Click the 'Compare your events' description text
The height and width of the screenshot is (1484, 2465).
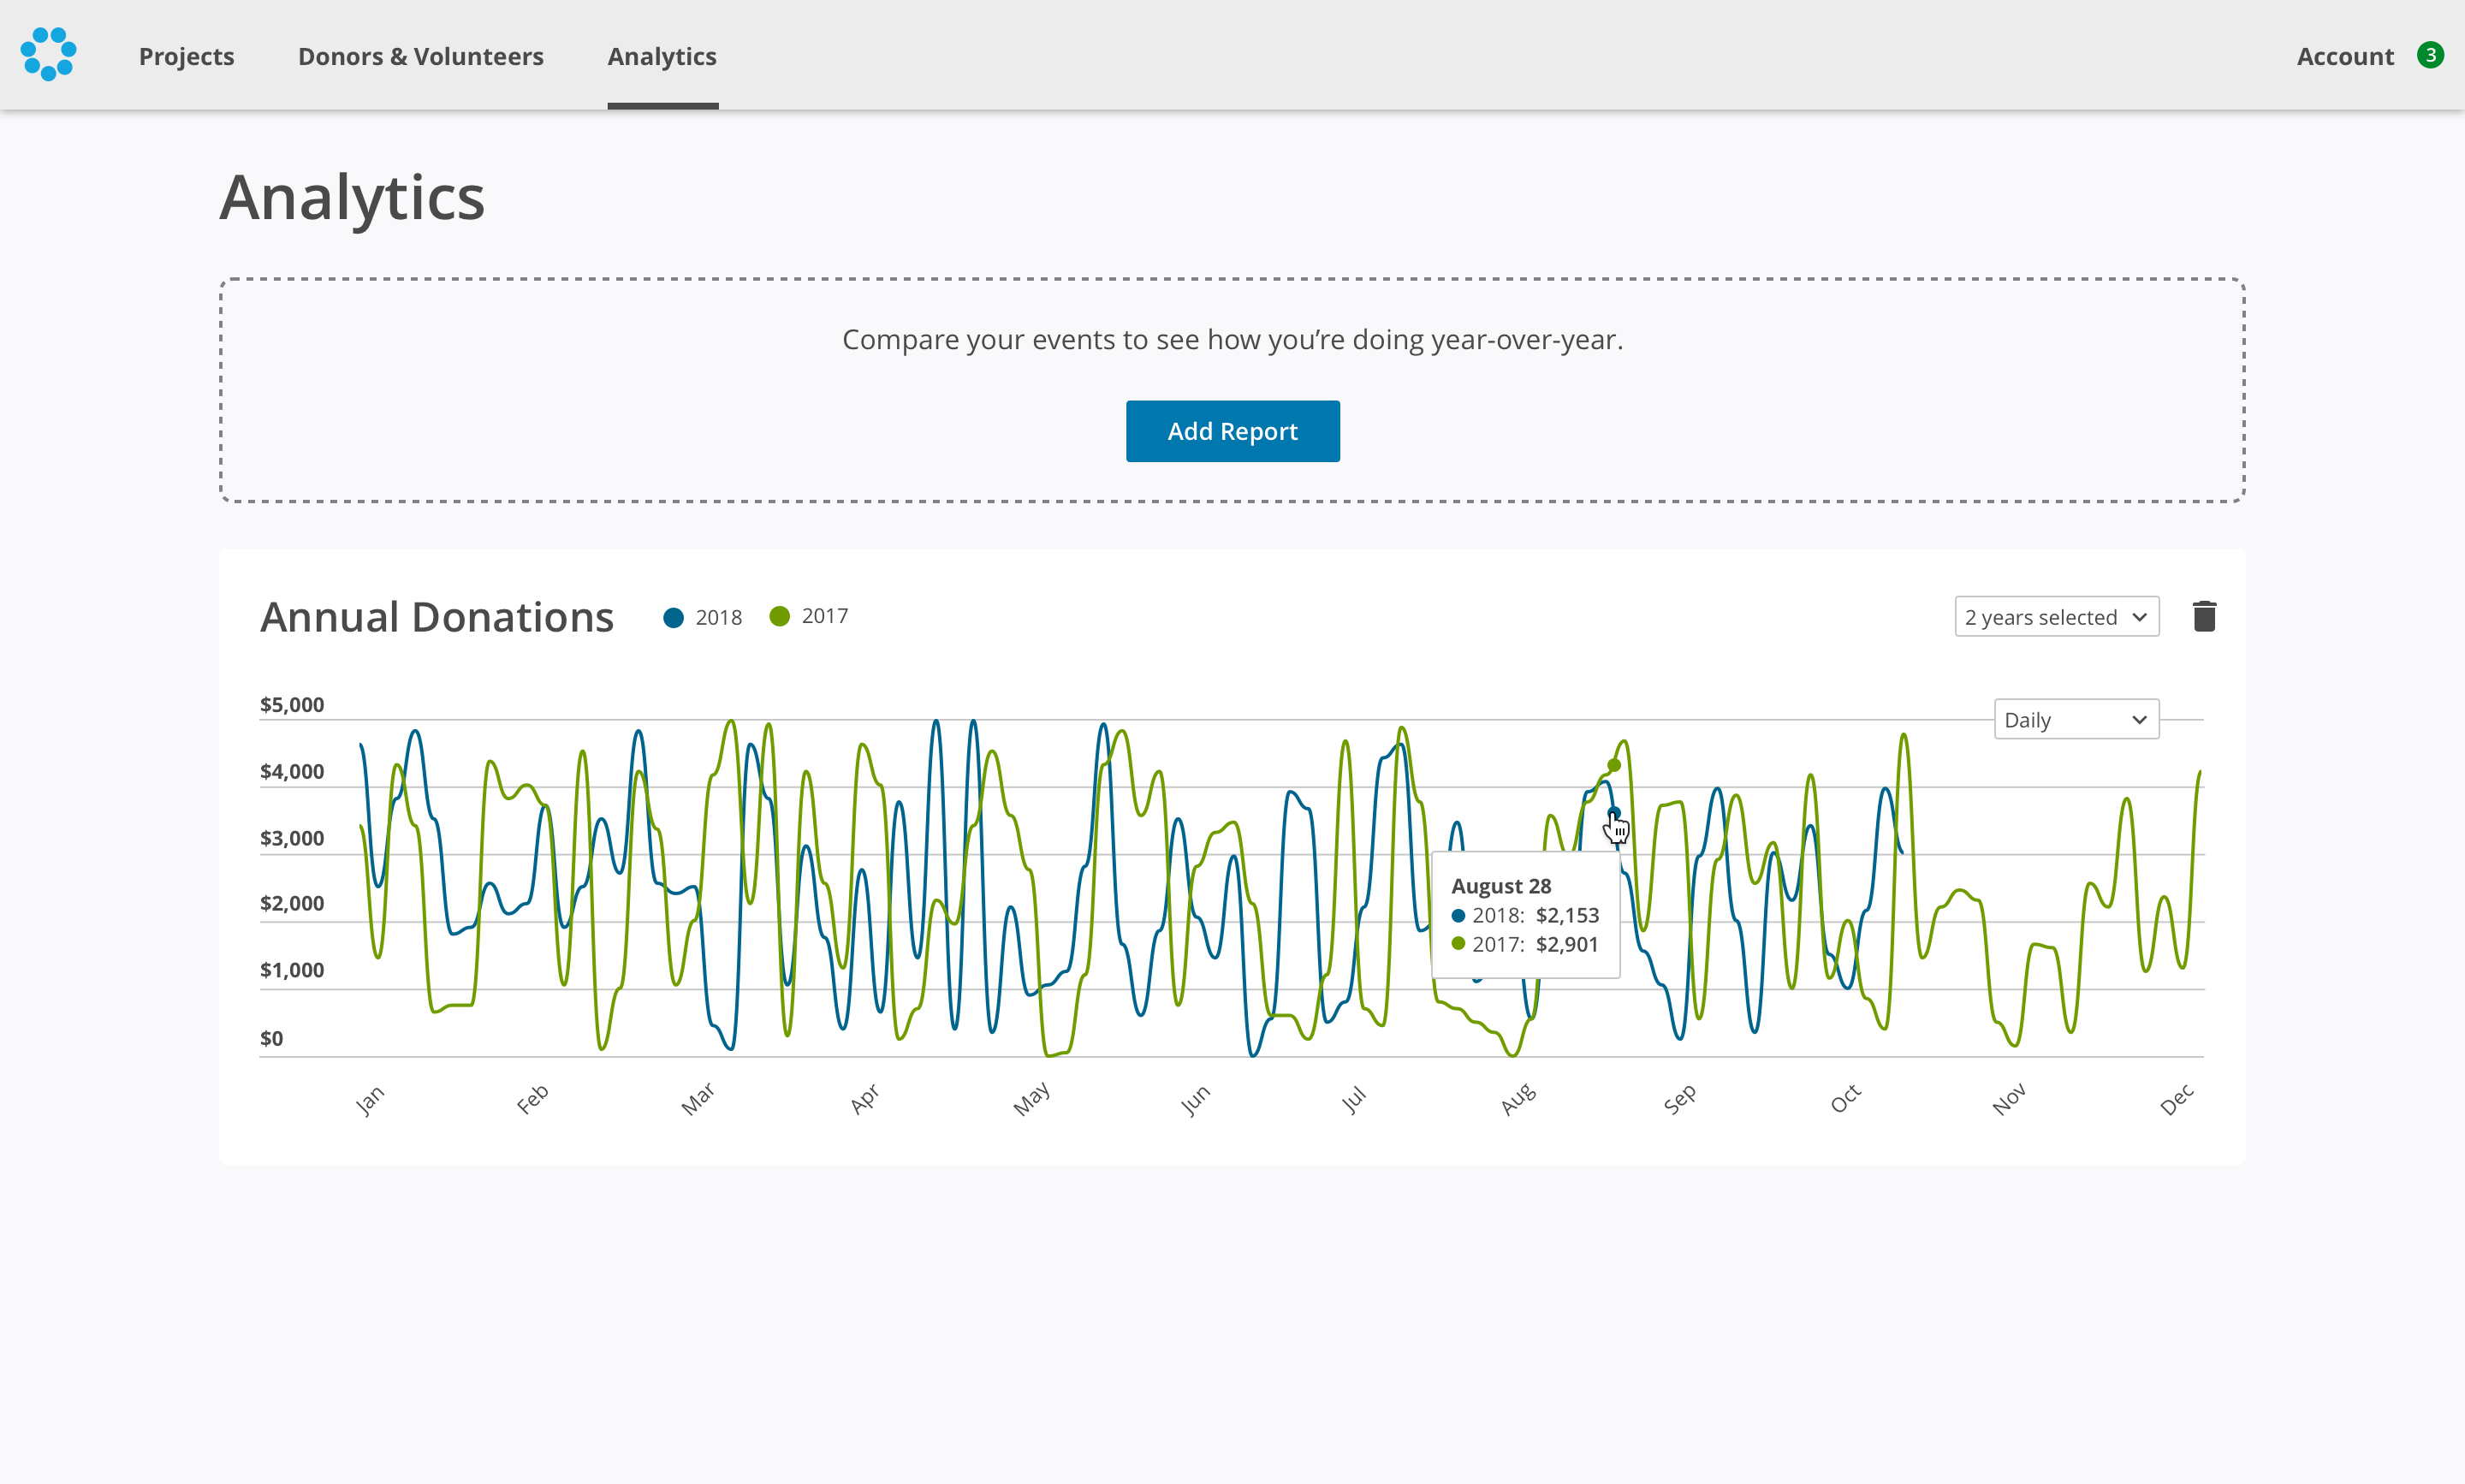(x=1232, y=340)
